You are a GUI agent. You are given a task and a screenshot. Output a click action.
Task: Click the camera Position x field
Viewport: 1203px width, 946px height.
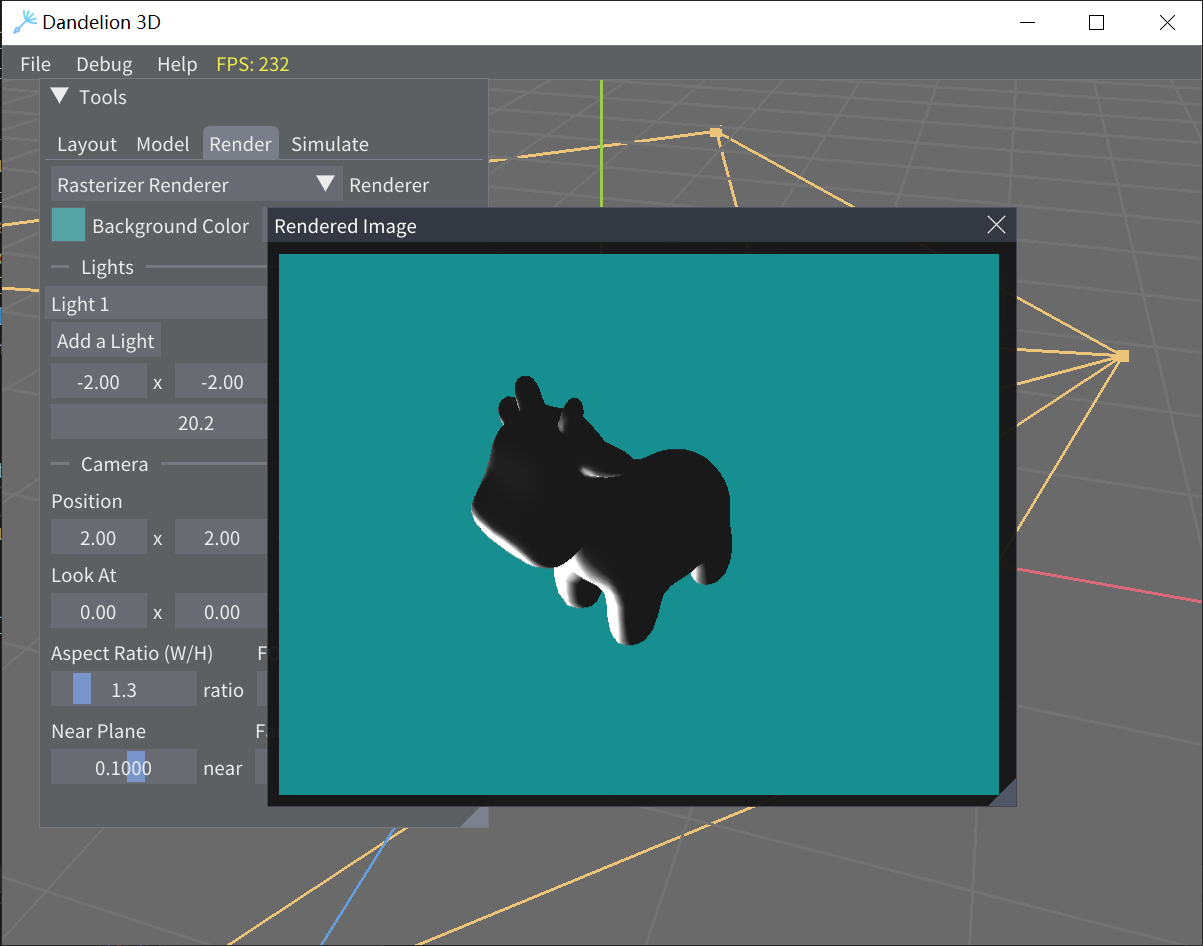pos(99,538)
